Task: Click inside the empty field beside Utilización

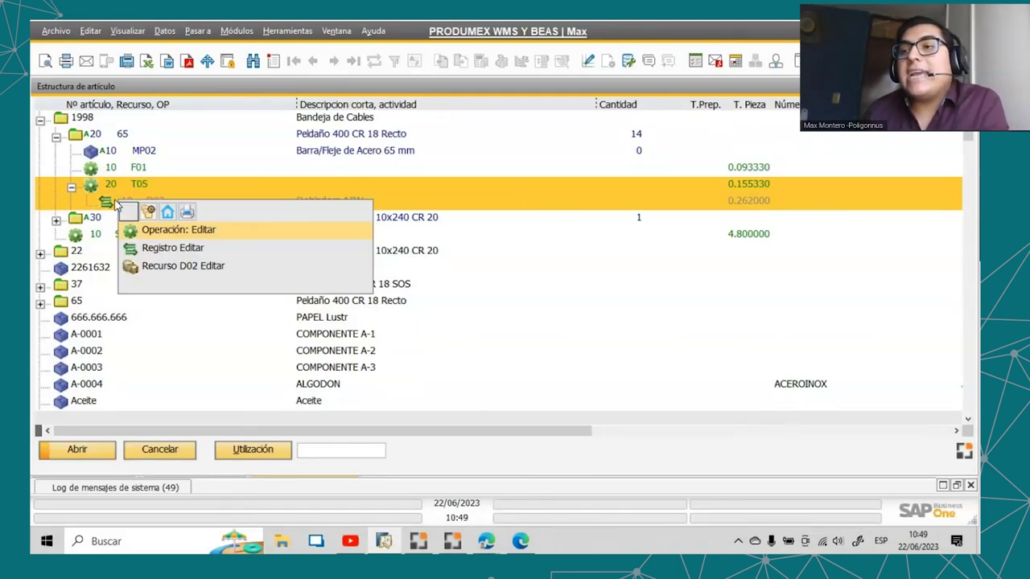Action: coord(341,449)
